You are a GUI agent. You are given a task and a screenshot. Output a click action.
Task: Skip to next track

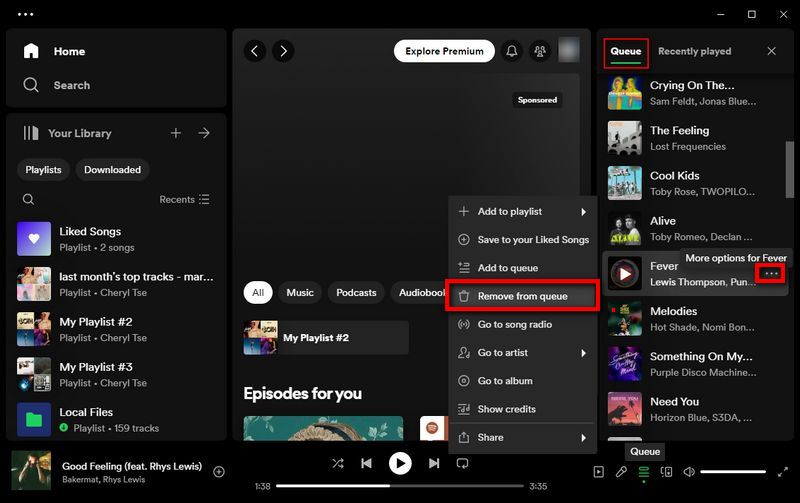click(434, 463)
